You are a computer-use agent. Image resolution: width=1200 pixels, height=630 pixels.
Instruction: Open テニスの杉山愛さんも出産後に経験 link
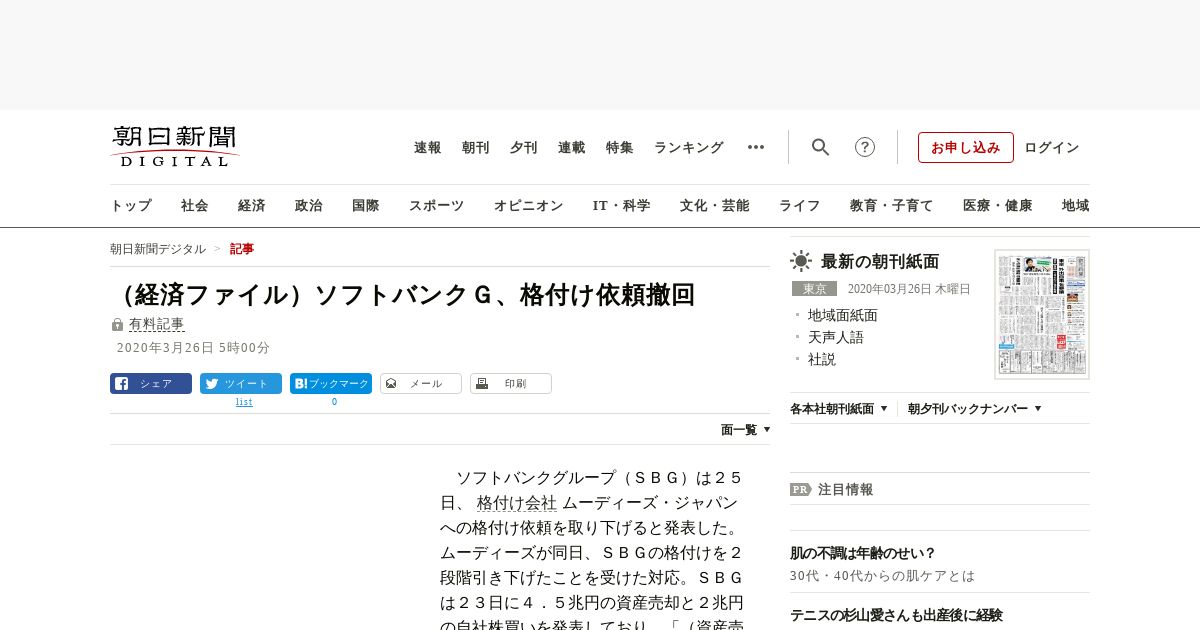pos(897,615)
